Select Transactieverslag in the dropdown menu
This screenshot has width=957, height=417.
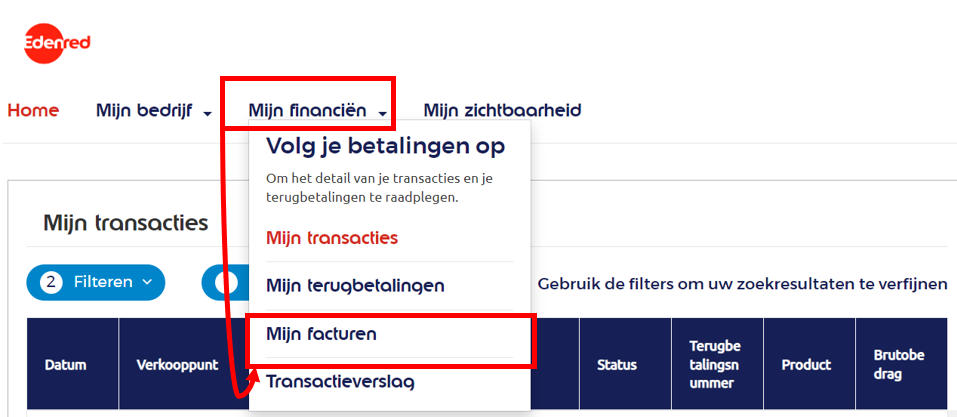pyautogui.click(x=340, y=381)
